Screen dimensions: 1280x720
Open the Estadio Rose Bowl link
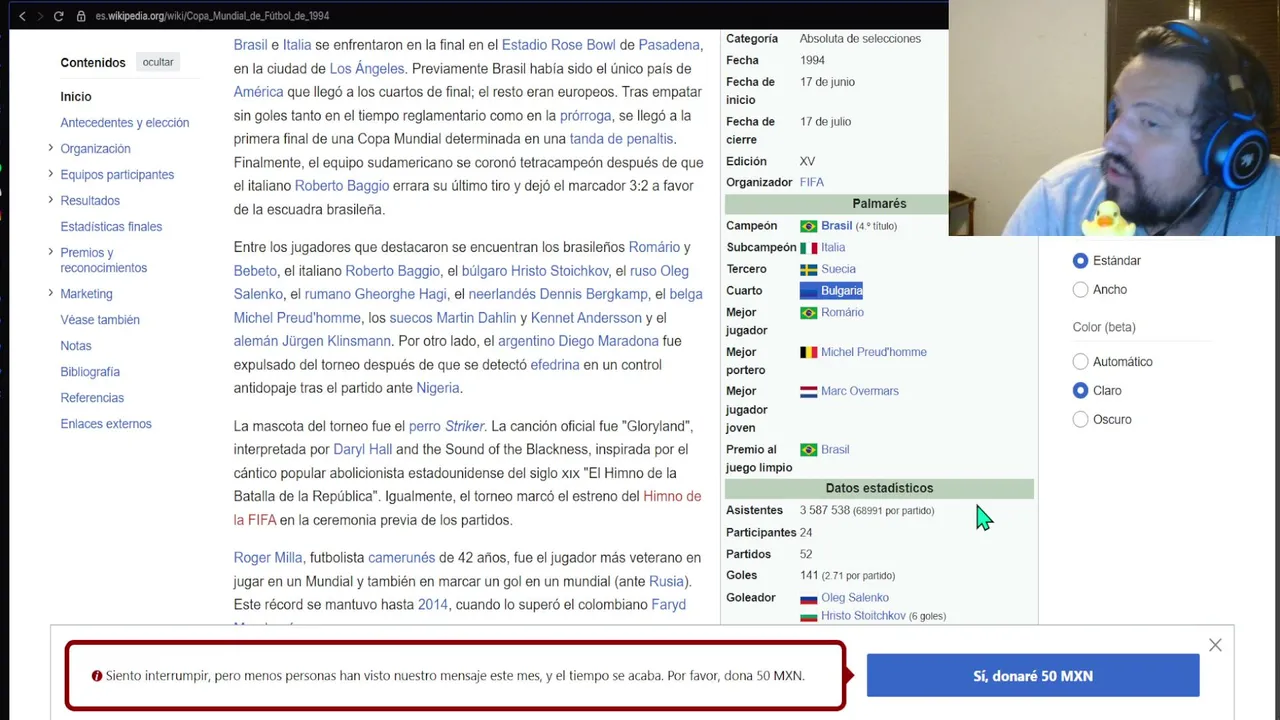(x=559, y=45)
